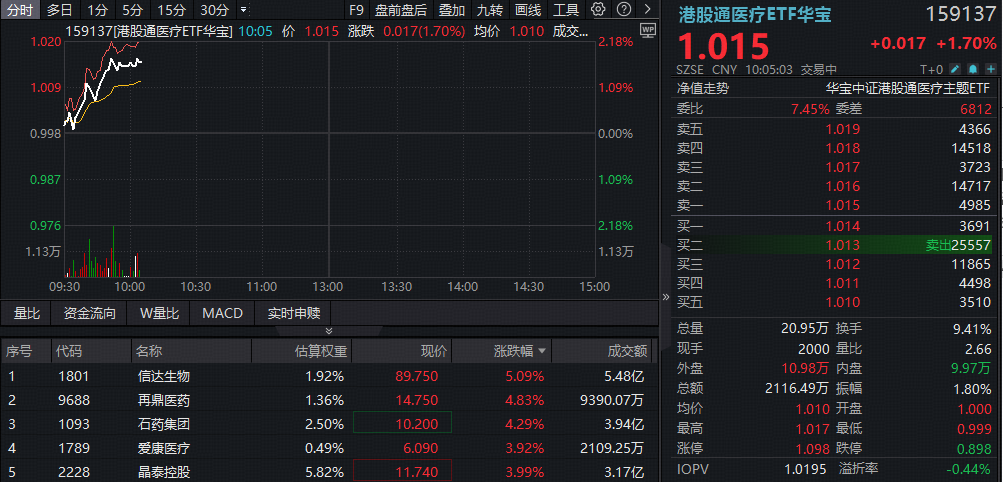Click 华宝中证港股通医疗主题ETF fund name
The width and height of the screenshot is (1003, 482).
[x=908, y=89]
